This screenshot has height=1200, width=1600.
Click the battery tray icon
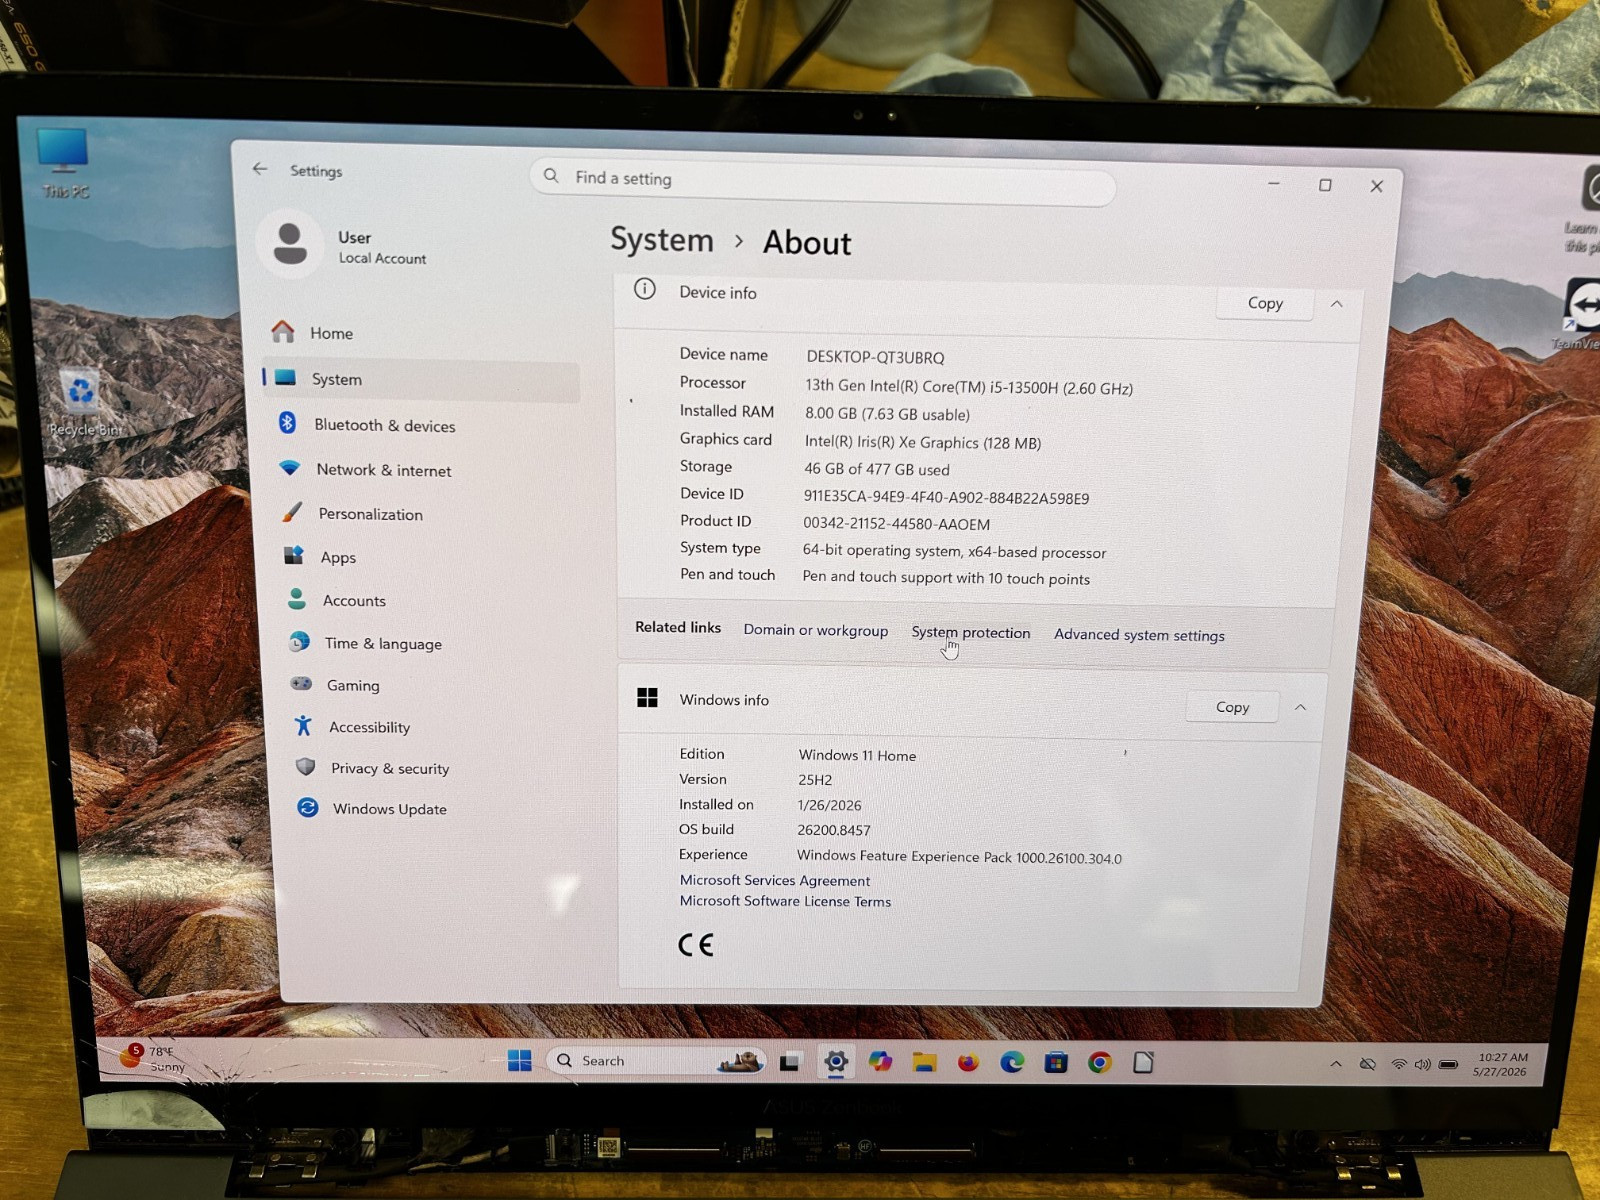[1448, 1065]
